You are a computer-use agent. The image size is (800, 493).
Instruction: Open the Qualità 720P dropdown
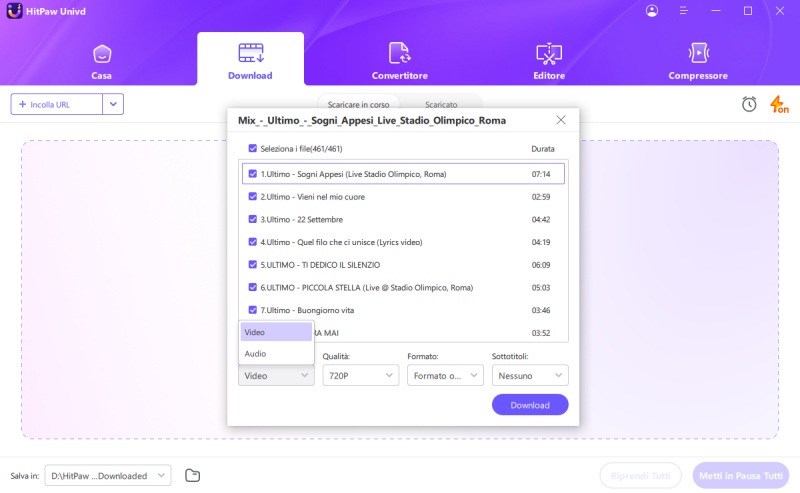[361, 376]
